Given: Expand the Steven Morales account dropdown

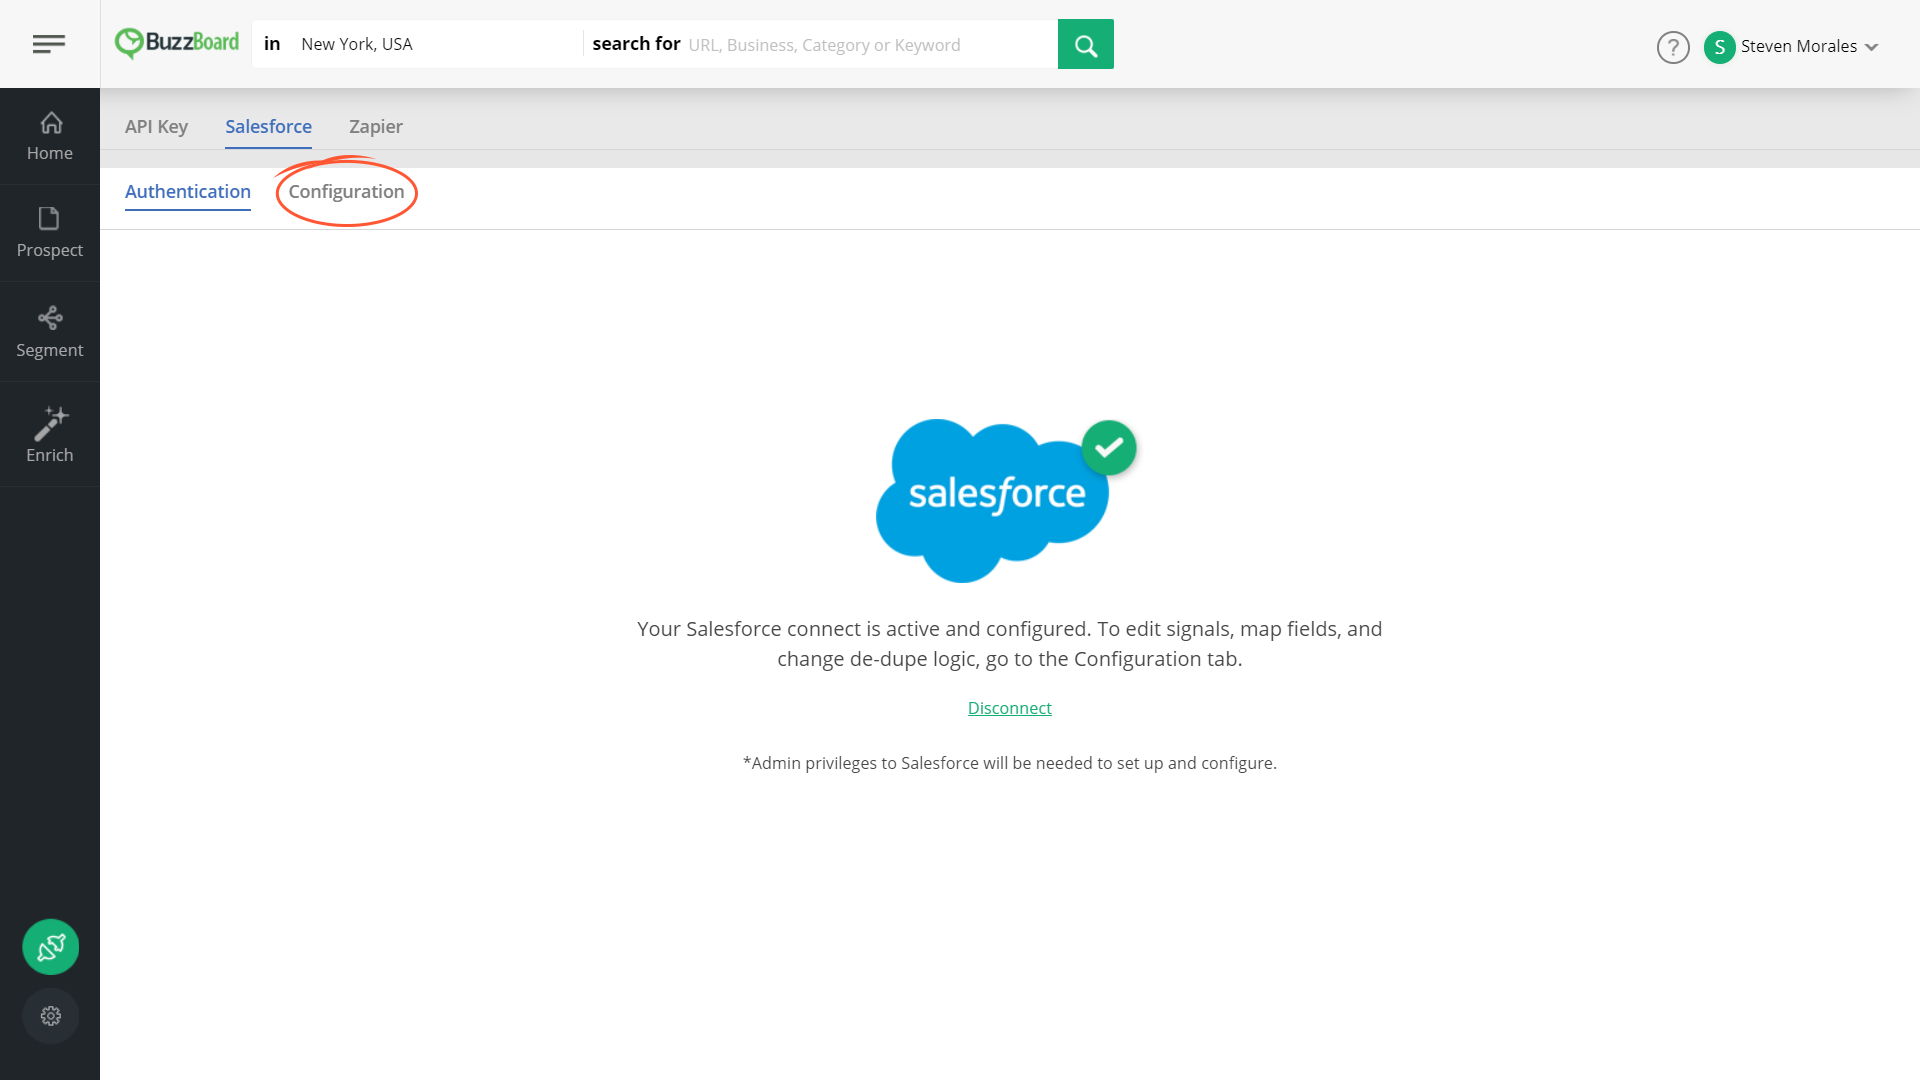Looking at the screenshot, I should pos(1872,47).
